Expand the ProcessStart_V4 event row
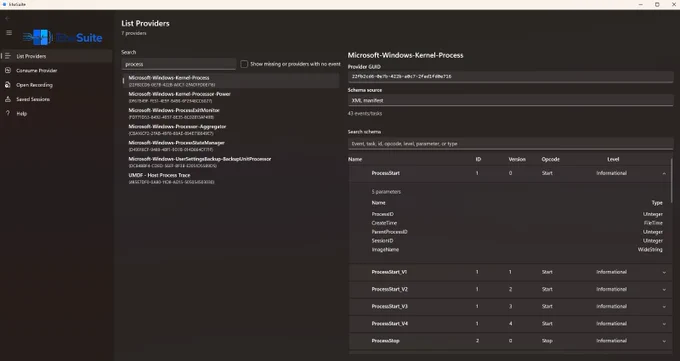 [664, 324]
